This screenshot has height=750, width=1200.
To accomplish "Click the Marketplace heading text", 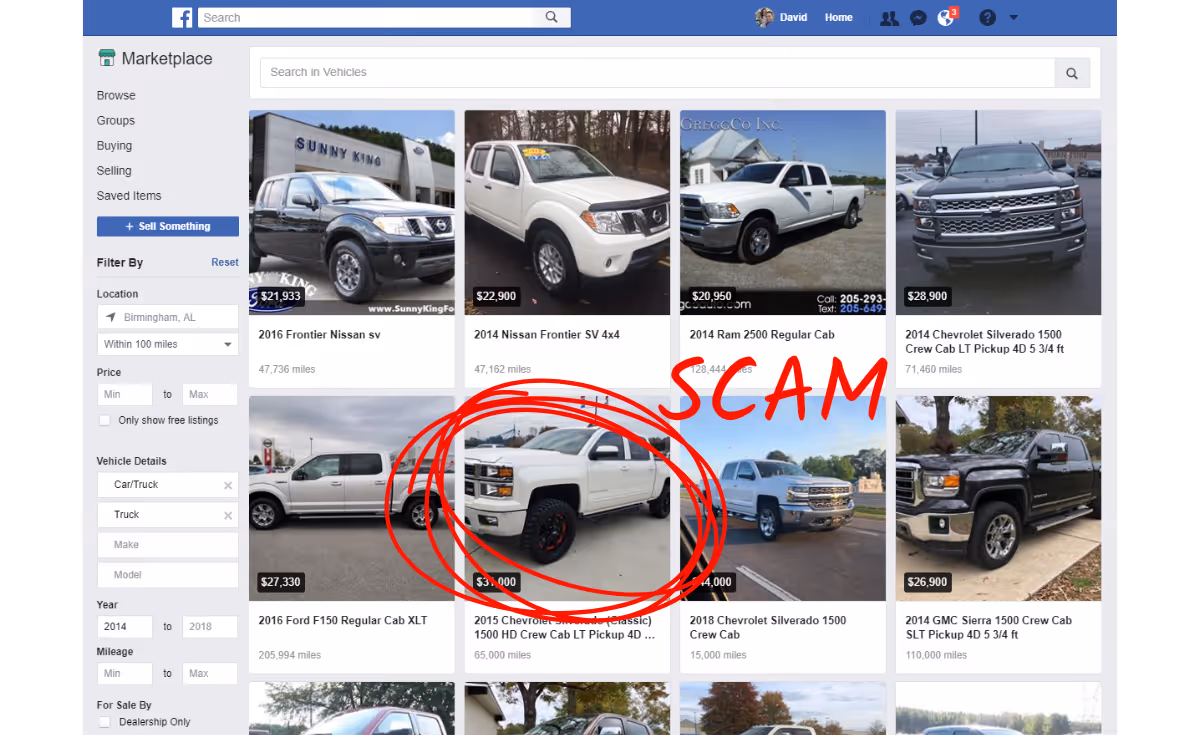I will point(167,59).
